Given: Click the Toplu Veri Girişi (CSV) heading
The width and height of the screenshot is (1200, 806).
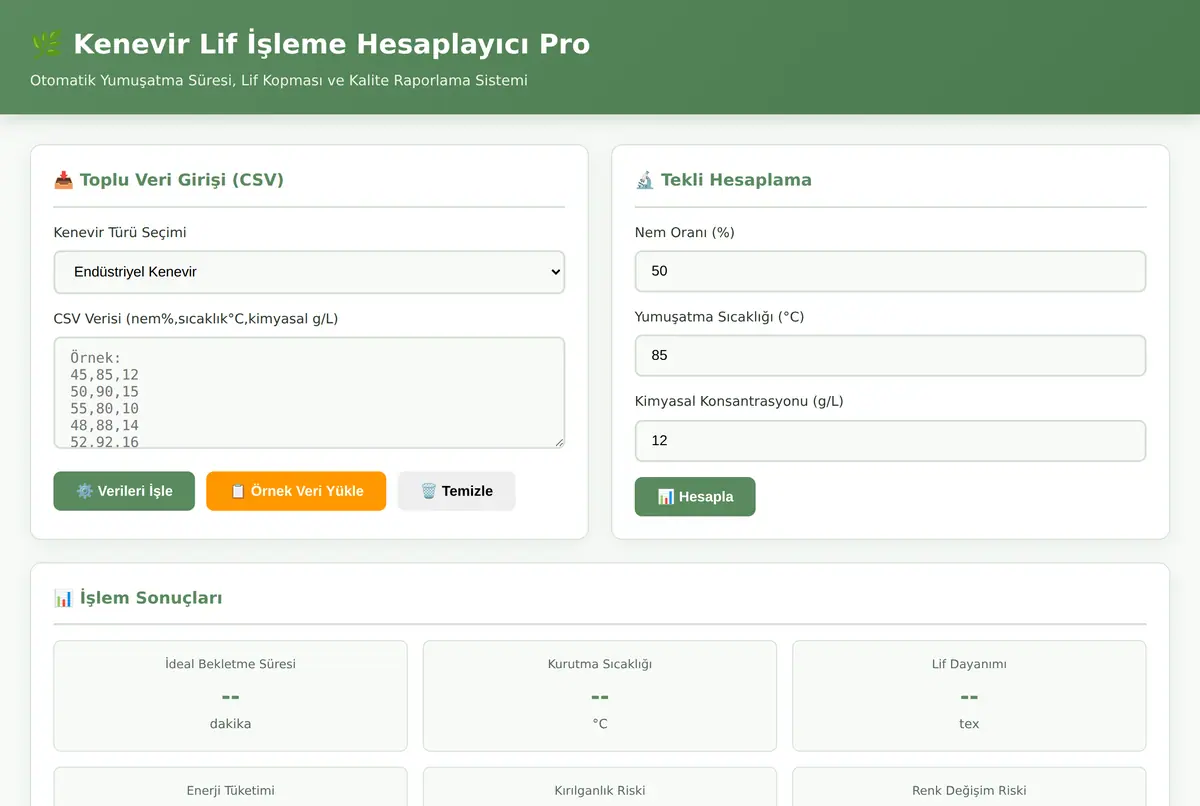Looking at the screenshot, I should click(182, 180).
